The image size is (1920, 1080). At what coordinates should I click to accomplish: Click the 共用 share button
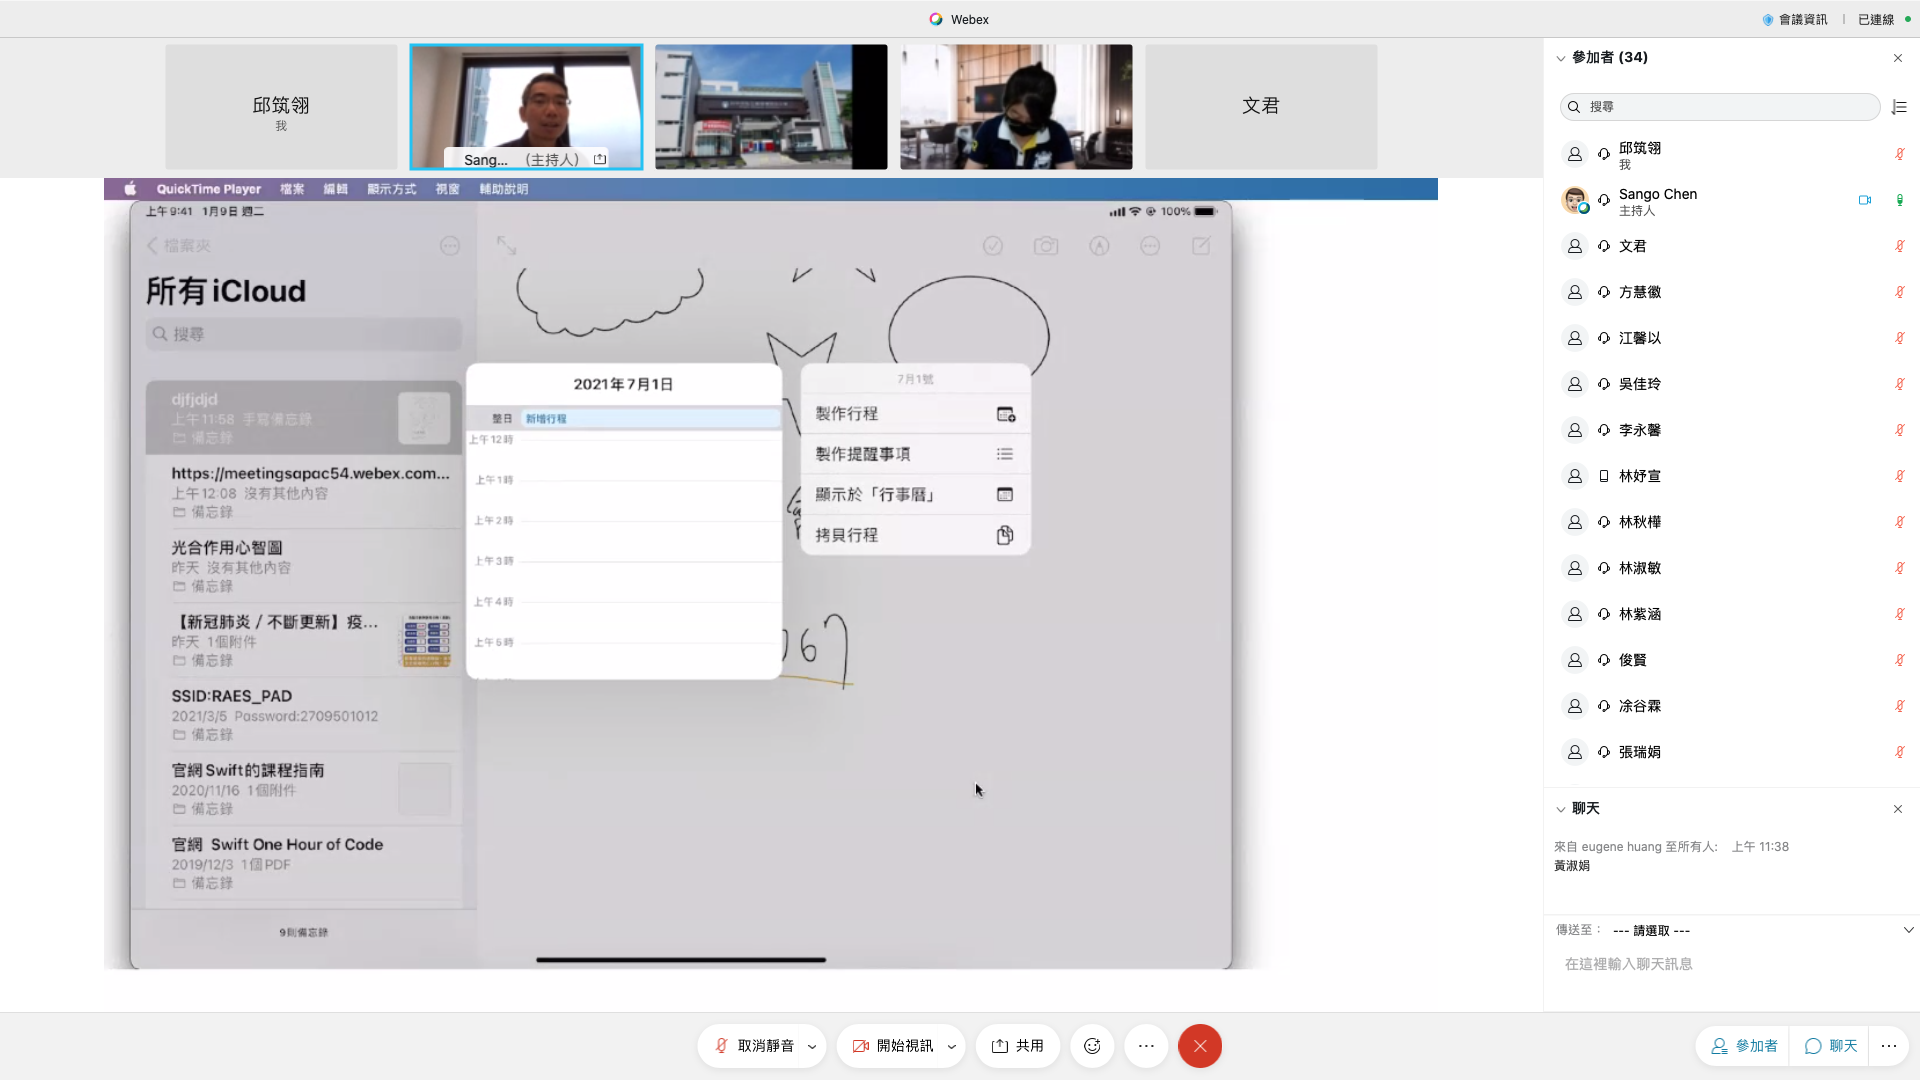[1018, 1046]
